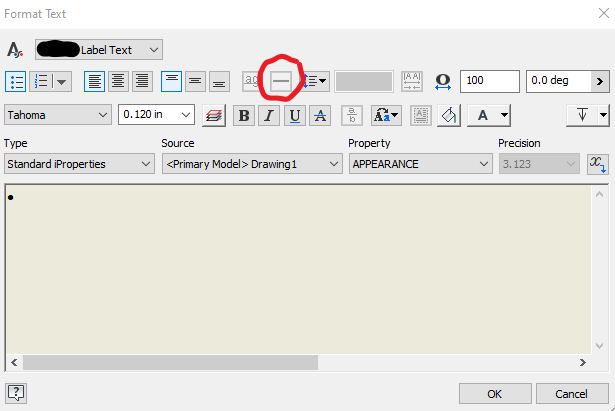Edit rotation angle field showing 0.0 deg
Screen dimensions: 615x411
pyautogui.click(x=559, y=81)
